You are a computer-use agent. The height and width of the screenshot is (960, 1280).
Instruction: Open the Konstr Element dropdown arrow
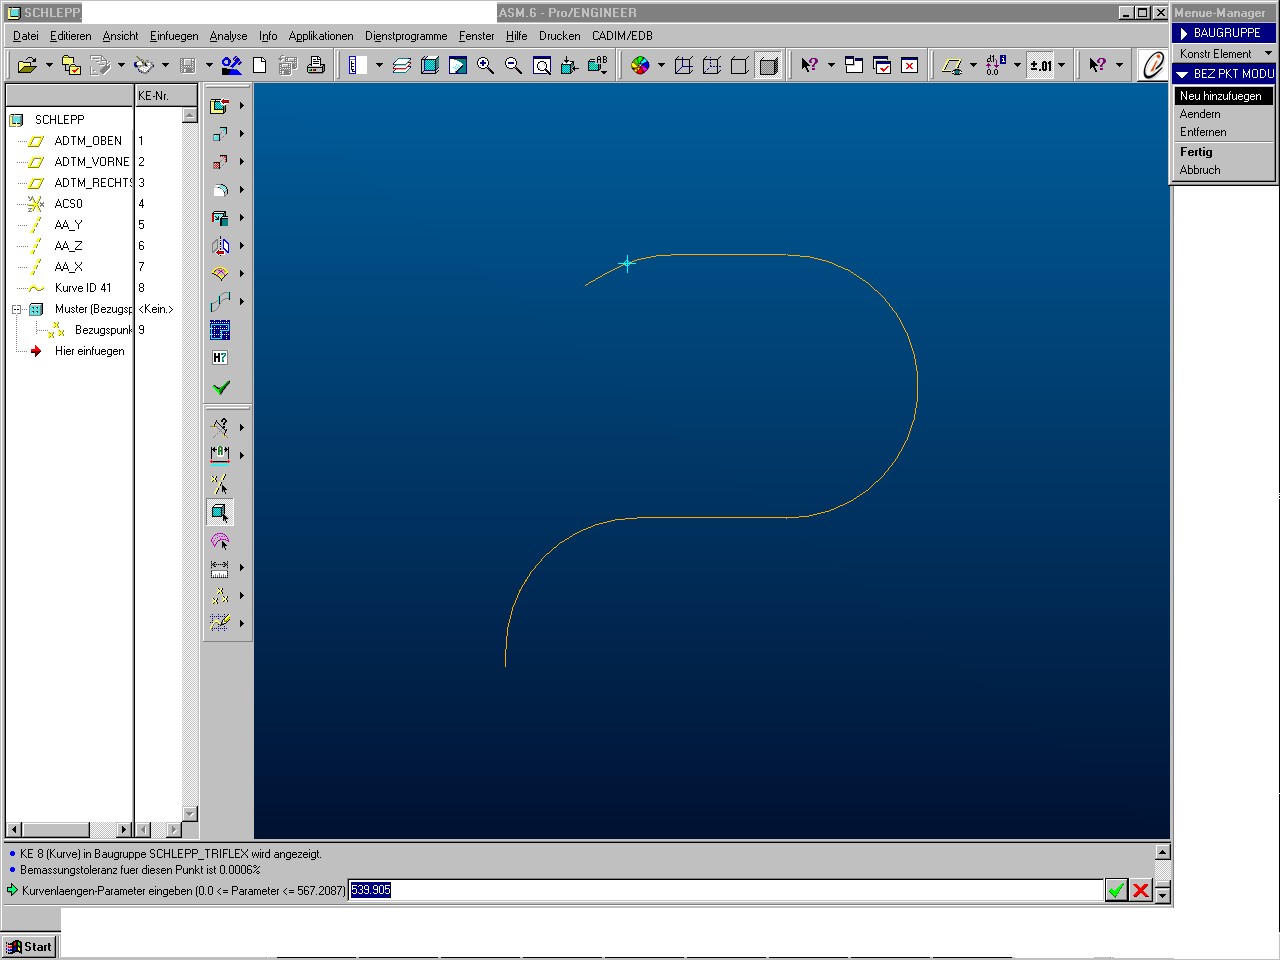1268,54
